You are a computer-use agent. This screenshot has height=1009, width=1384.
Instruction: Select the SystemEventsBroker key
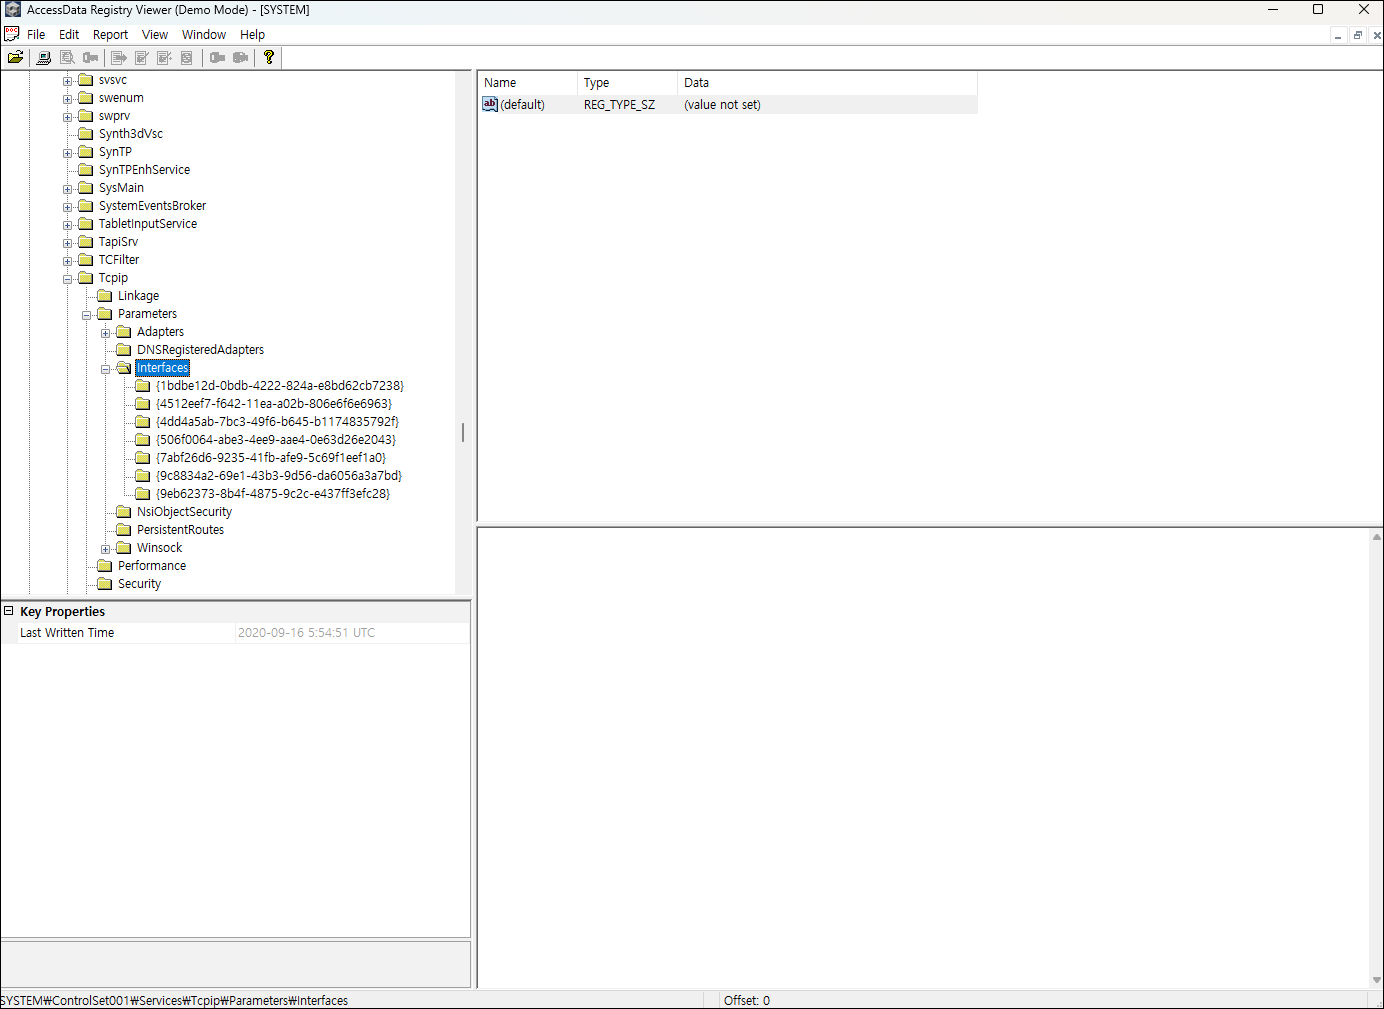(x=152, y=206)
